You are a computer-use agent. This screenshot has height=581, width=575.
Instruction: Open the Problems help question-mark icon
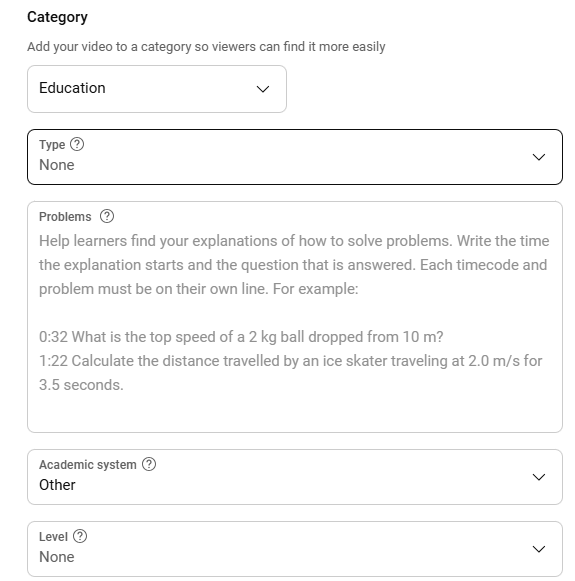[x=107, y=216]
